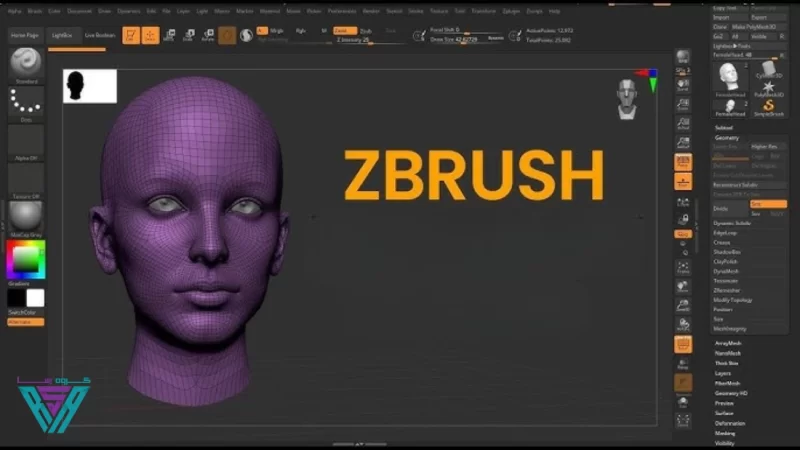
Task: Click the Frame mesh icon
Action: [683, 267]
